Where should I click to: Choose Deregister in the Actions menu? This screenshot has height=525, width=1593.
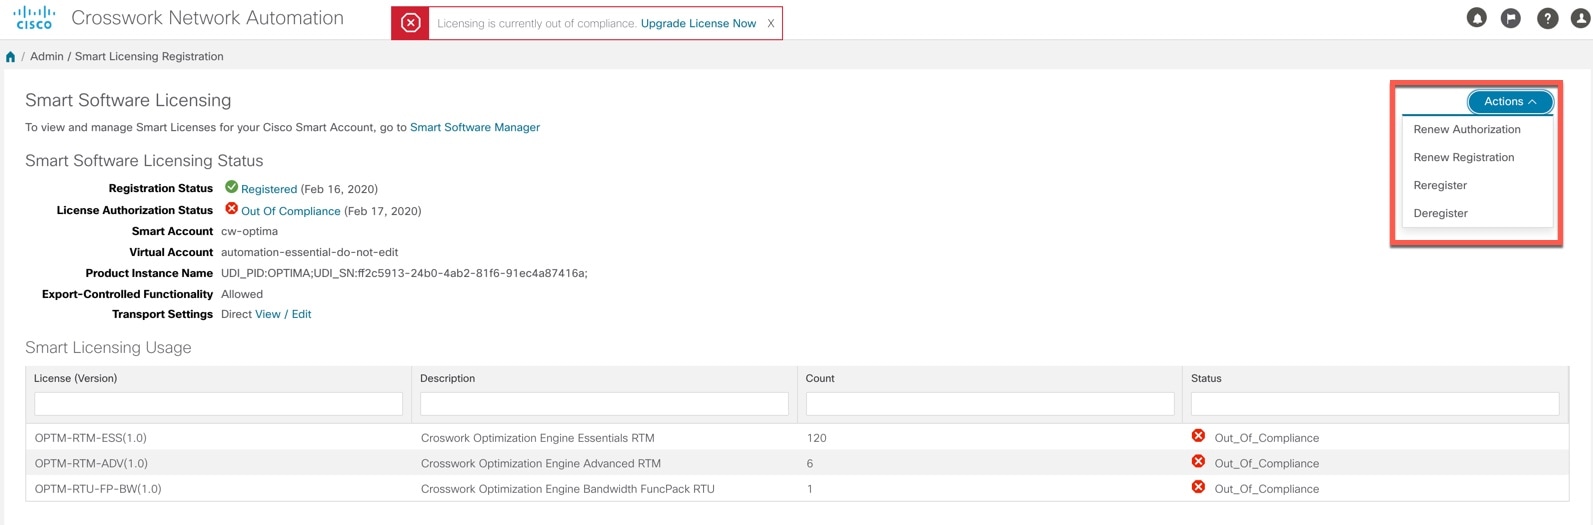1441,213
